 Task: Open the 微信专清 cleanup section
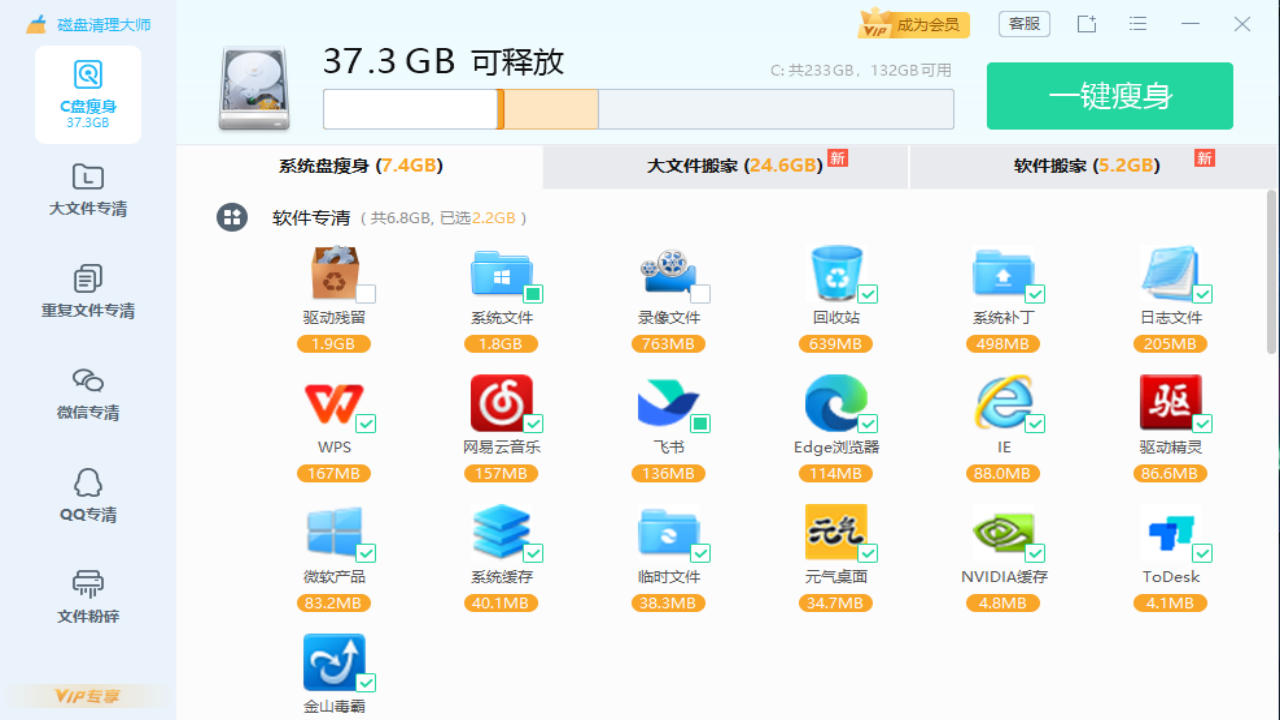pos(87,395)
